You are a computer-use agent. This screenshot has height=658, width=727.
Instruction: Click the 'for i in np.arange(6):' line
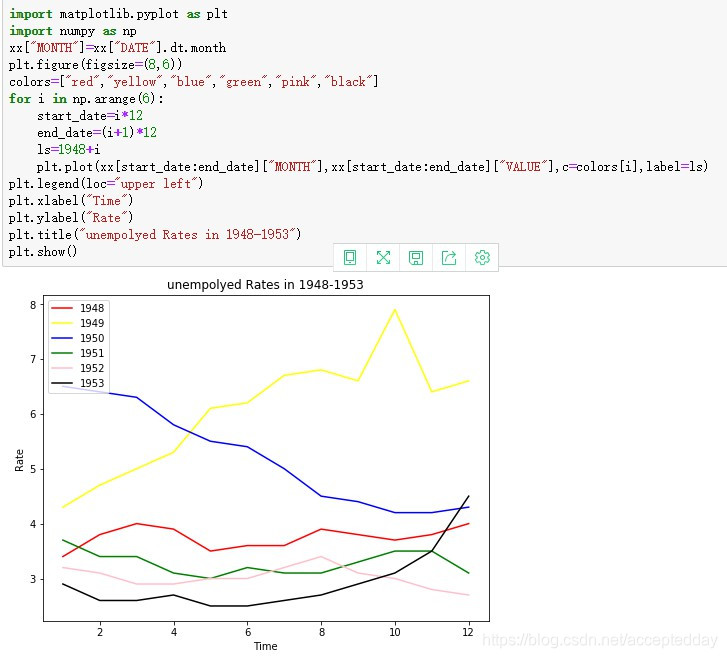86,99
